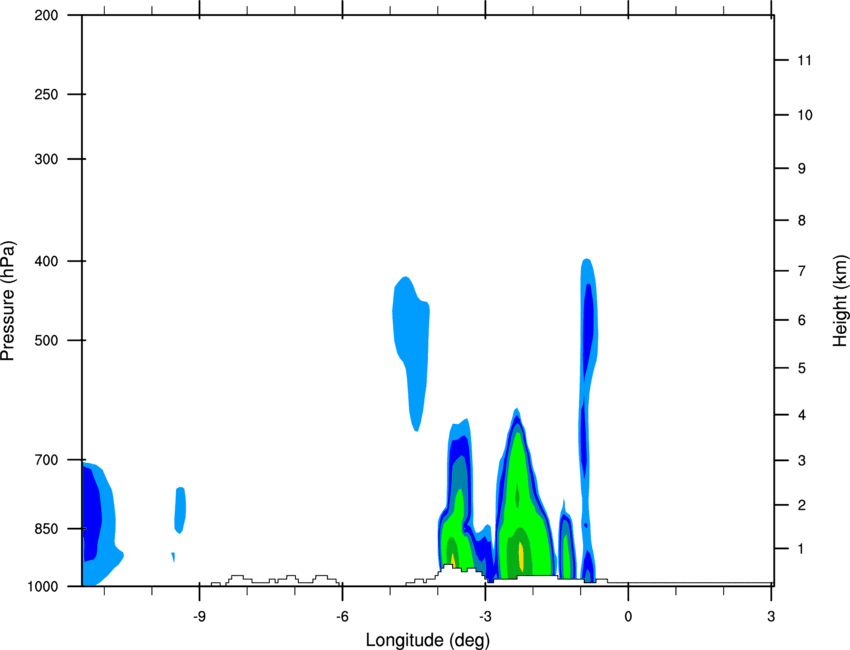
Task: Click the -6 longitude tick label
Action: coord(342,617)
